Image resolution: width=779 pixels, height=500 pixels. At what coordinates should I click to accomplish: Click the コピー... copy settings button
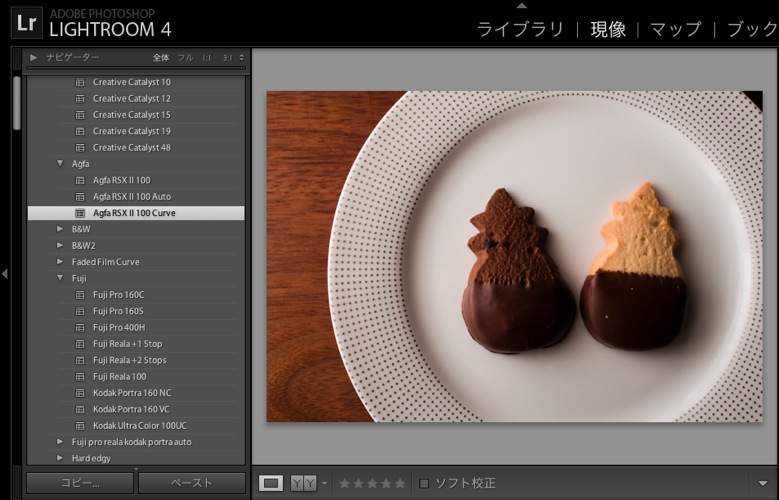point(80,483)
